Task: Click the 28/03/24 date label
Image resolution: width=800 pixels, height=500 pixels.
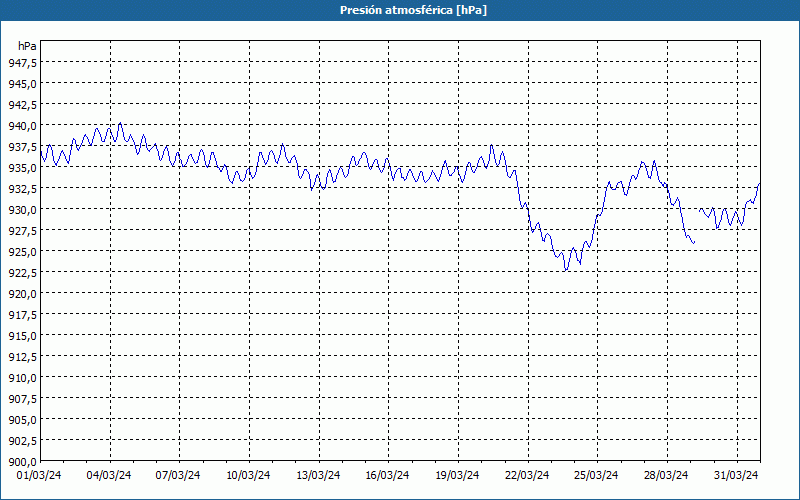Action: [x=666, y=475]
